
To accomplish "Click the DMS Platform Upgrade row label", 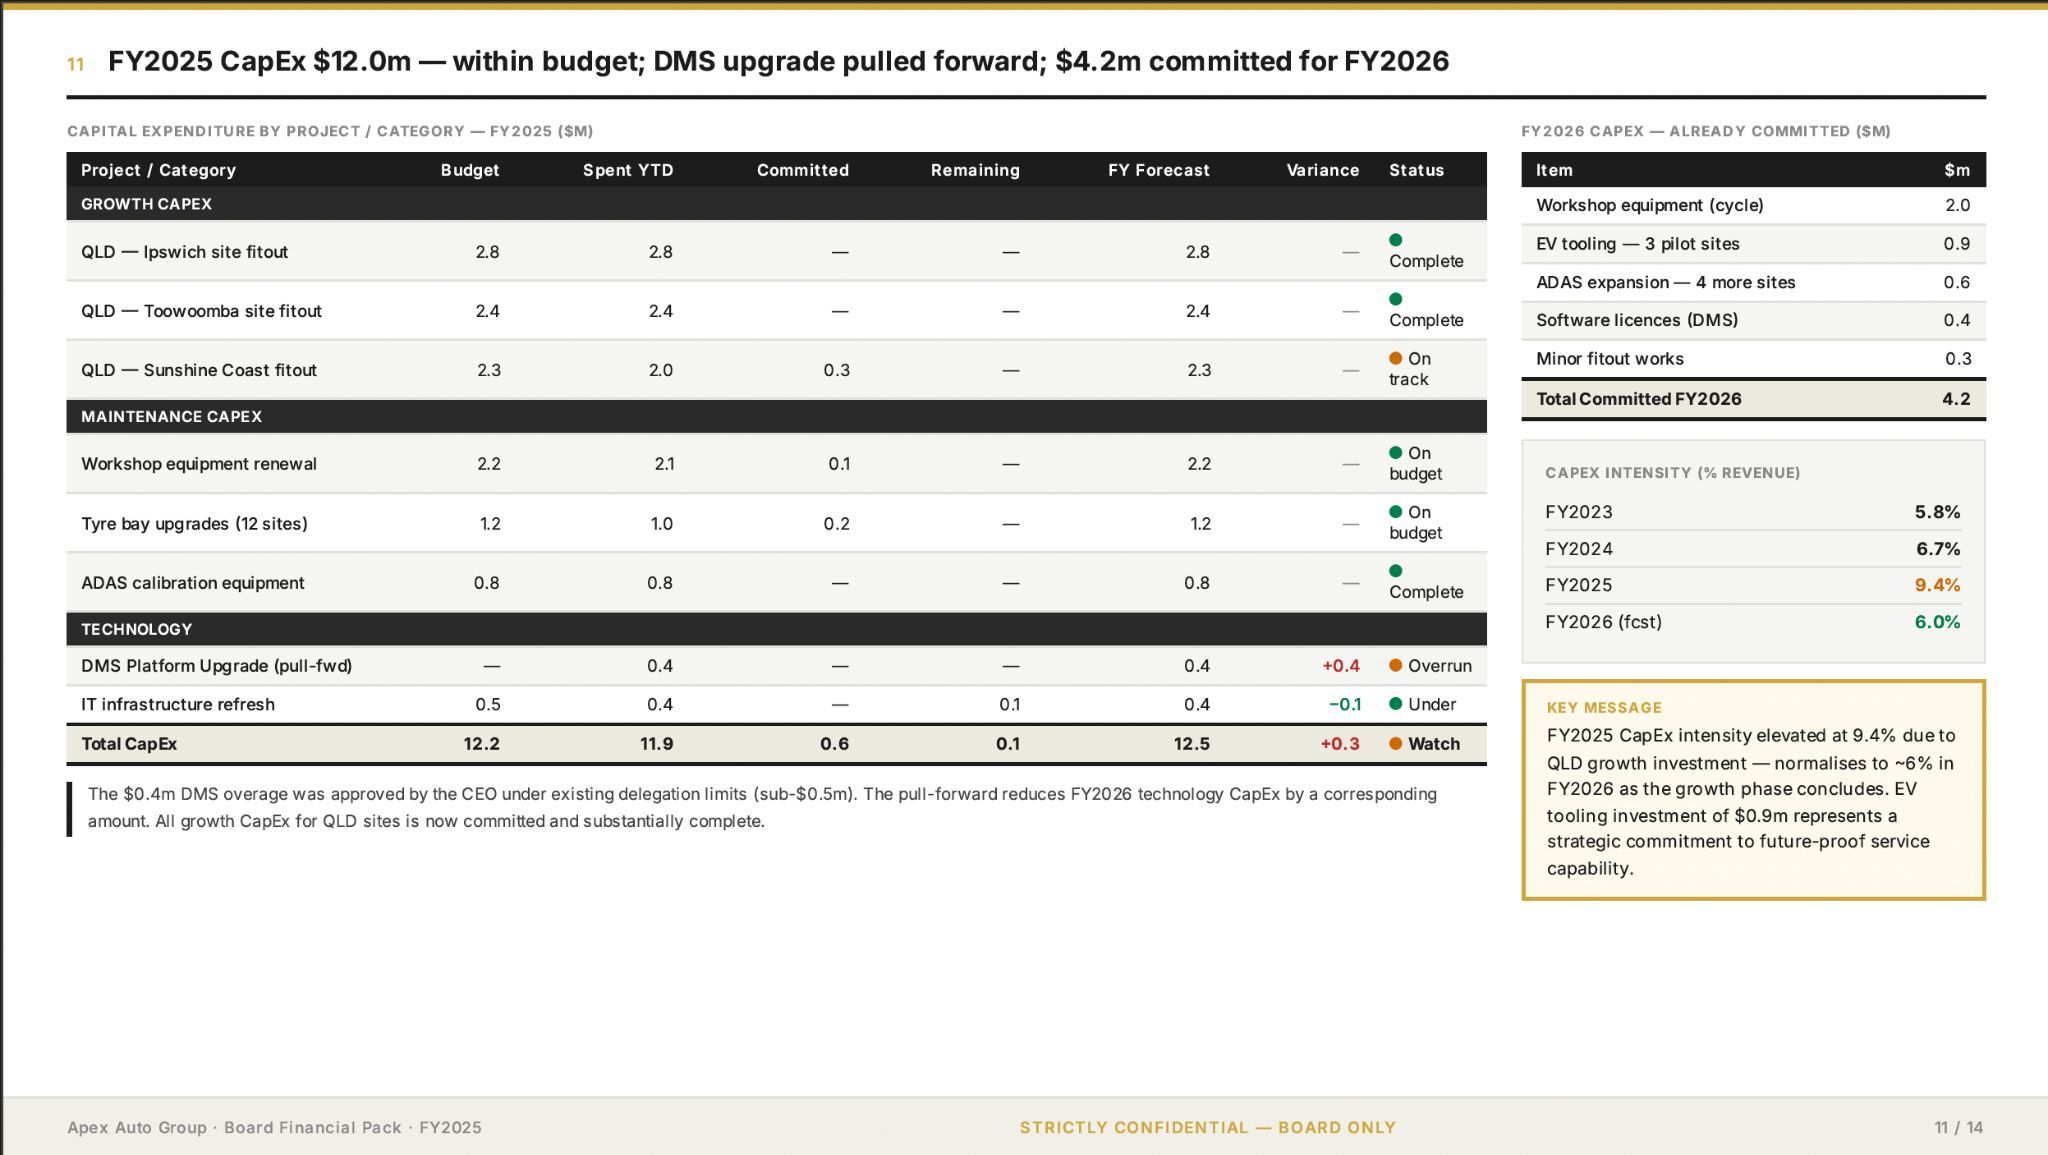I will (x=216, y=666).
